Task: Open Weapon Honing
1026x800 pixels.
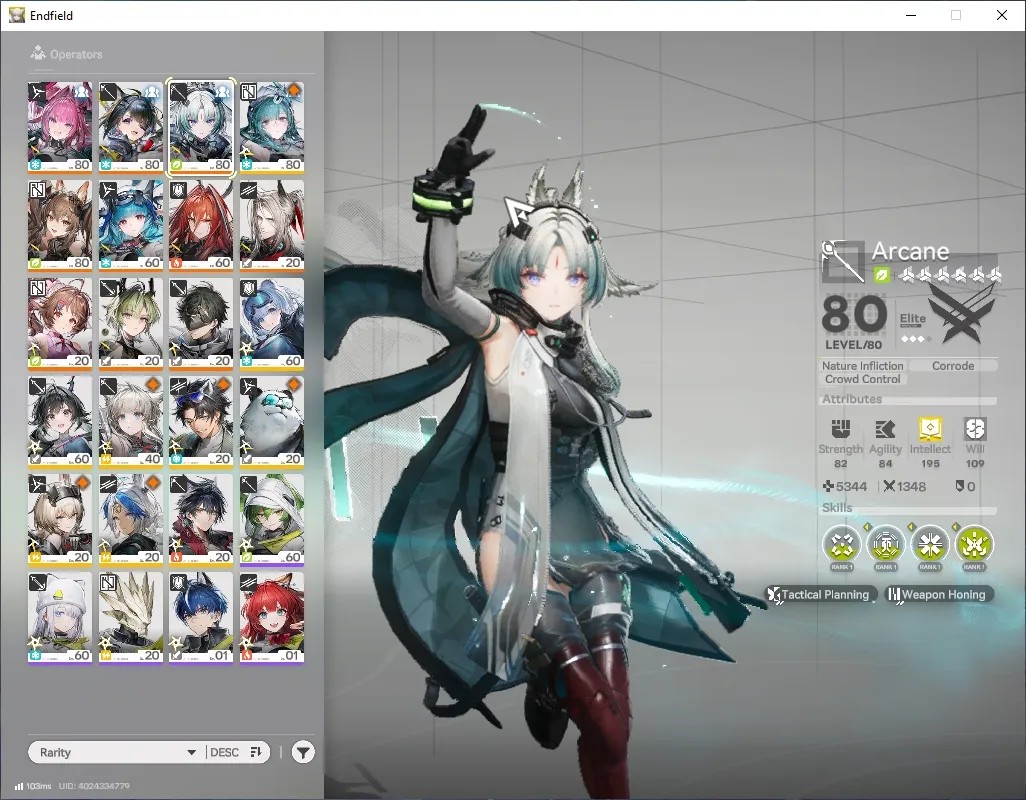Action: click(939, 594)
